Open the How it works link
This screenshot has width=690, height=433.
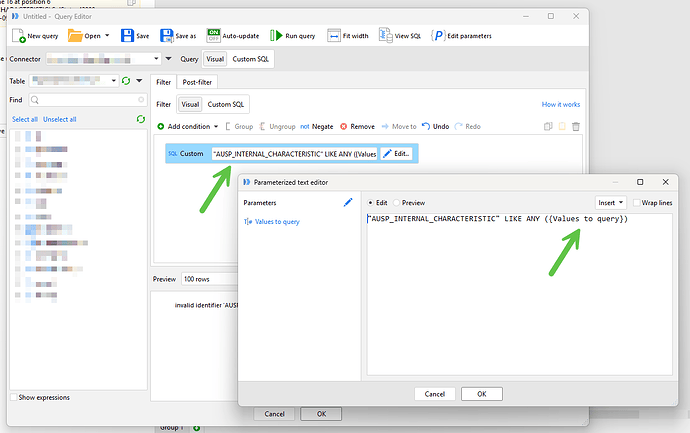[561, 104]
